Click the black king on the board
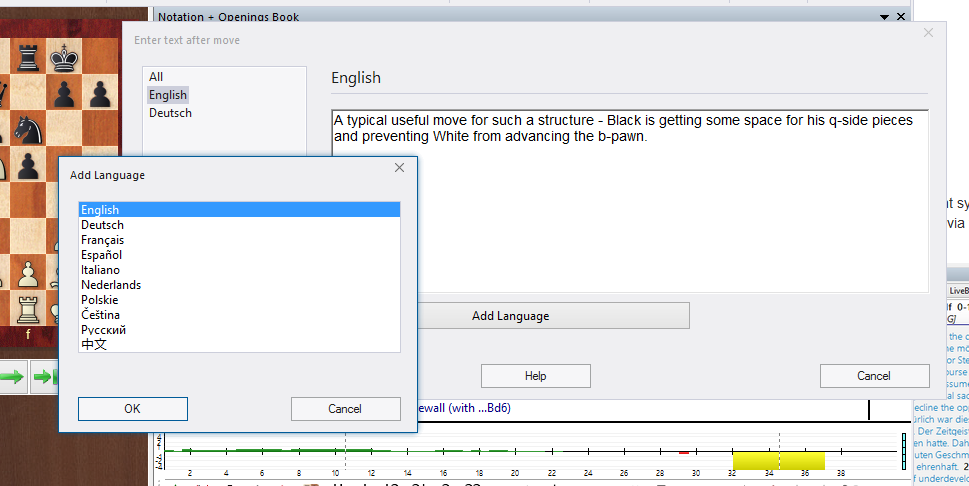This screenshot has height=486, width=969. 66,57
